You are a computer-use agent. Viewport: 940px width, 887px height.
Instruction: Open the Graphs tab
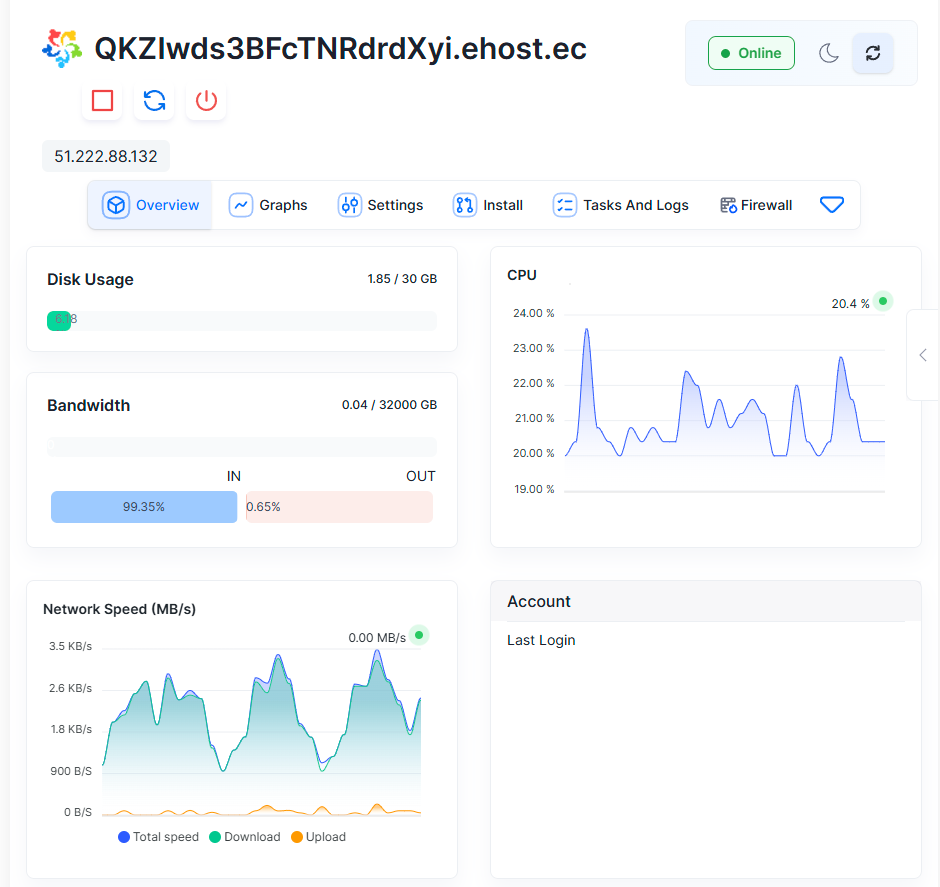(269, 205)
